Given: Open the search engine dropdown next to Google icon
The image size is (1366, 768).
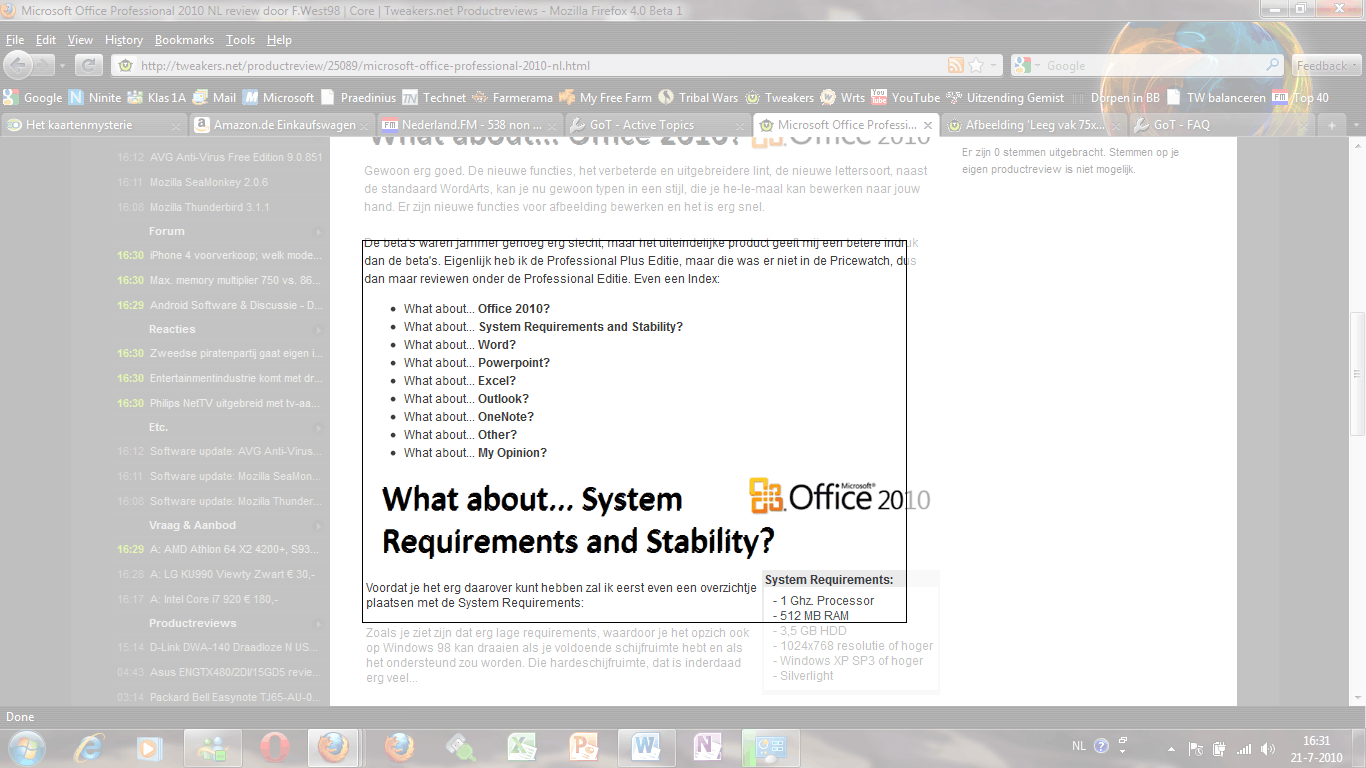Looking at the screenshot, I should click(1037, 66).
